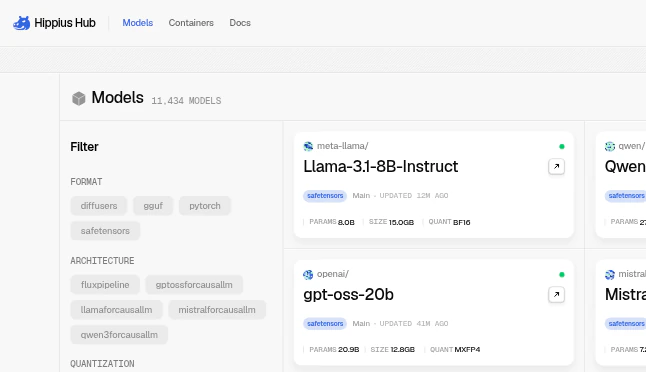Filter by llamaforcausallm architecture

(x=117, y=310)
